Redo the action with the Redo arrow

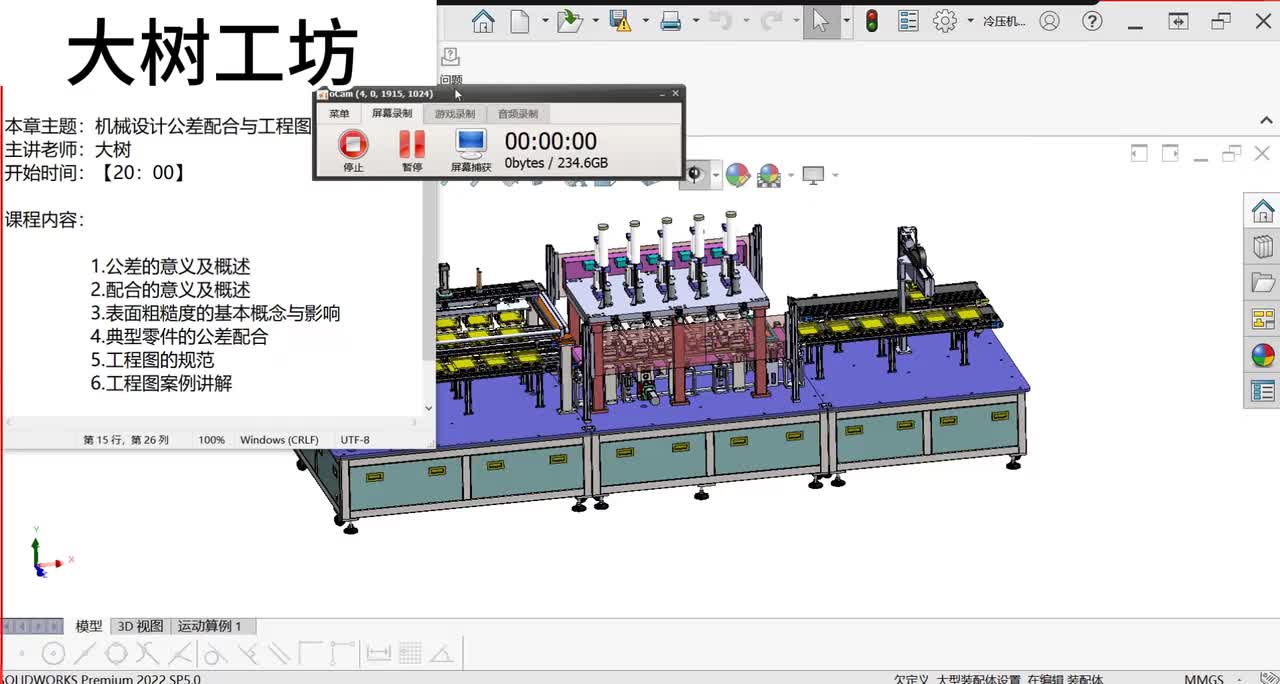(x=771, y=20)
